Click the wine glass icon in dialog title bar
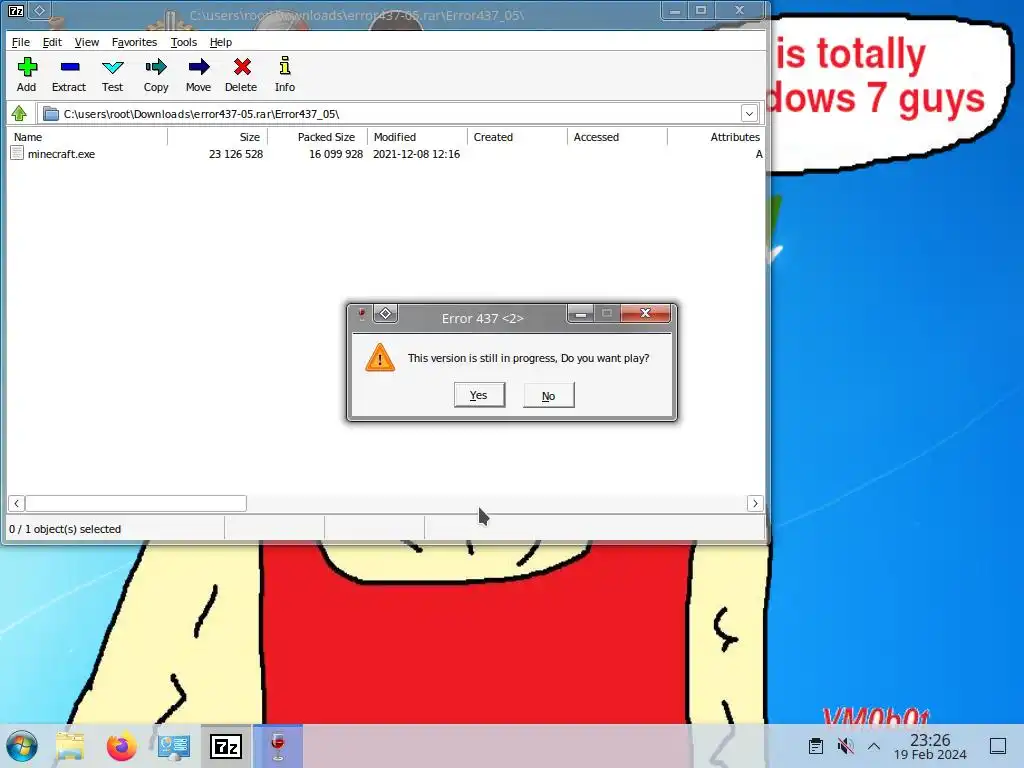 [x=361, y=314]
